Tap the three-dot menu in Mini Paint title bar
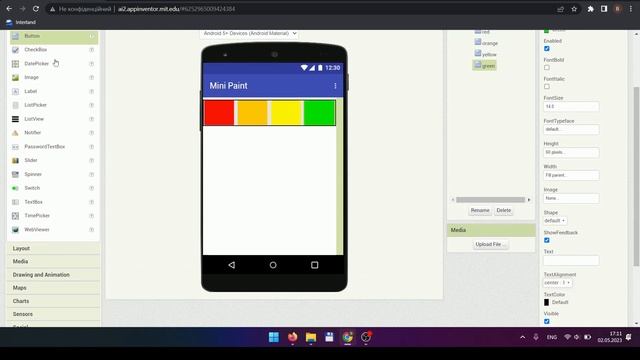 pyautogui.click(x=335, y=86)
